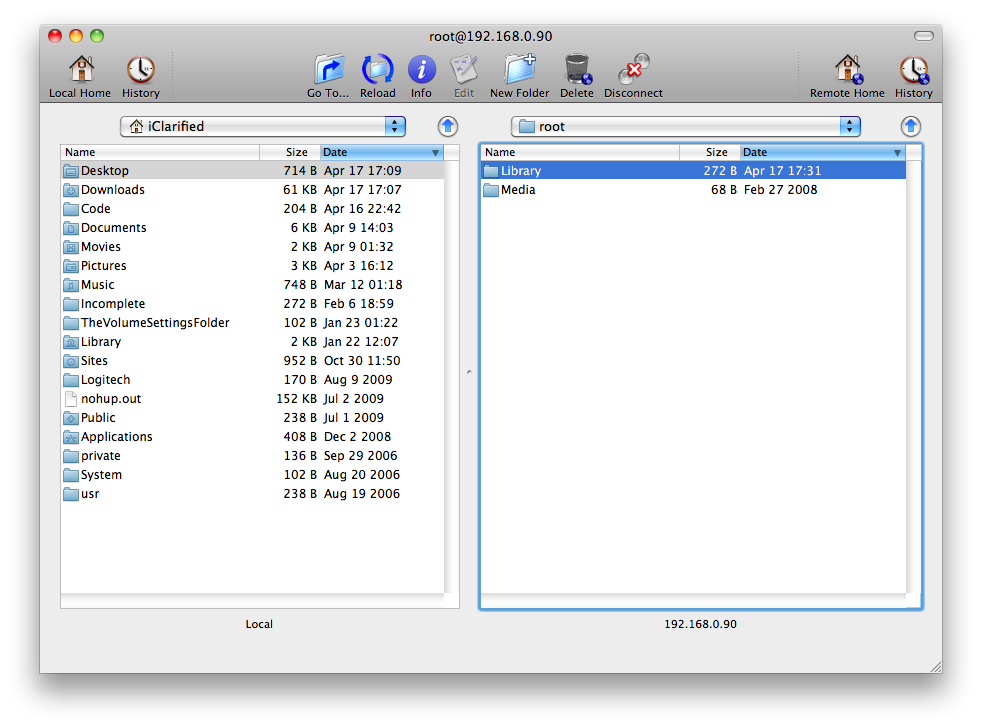Go up one level in local pane

pyautogui.click(x=448, y=126)
